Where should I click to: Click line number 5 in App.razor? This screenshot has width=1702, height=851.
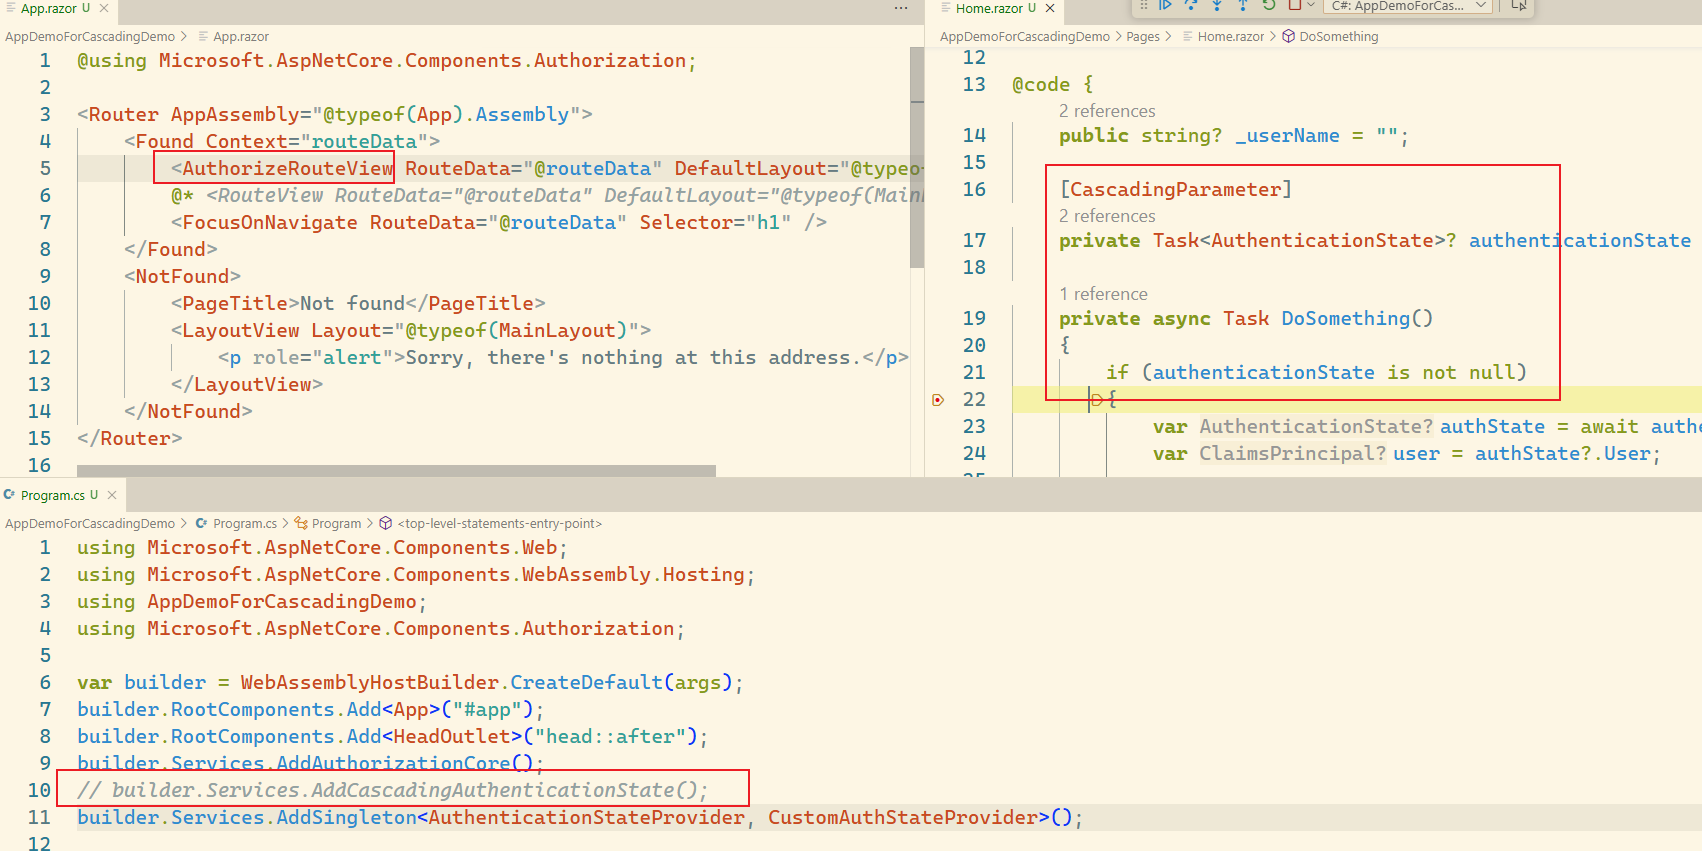point(44,168)
